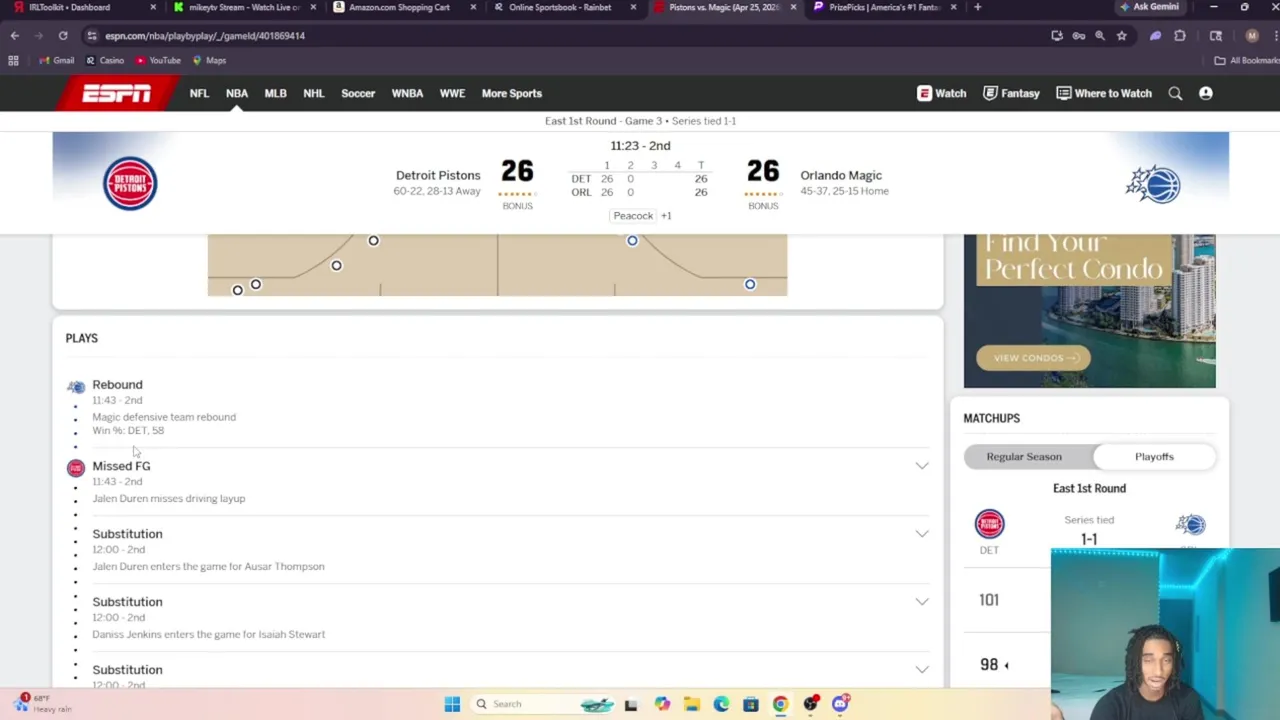Open Microsoft Edge from taskbar

tap(721, 704)
